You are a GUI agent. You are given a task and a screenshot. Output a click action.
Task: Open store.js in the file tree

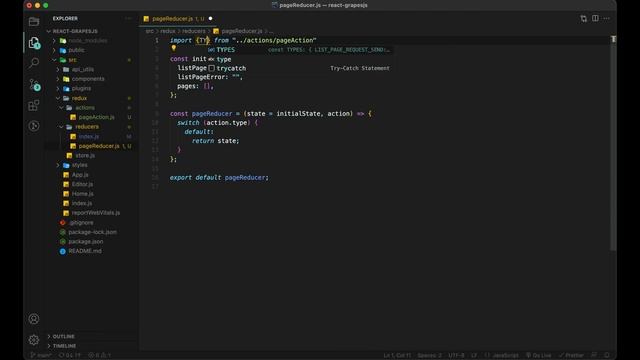85,156
